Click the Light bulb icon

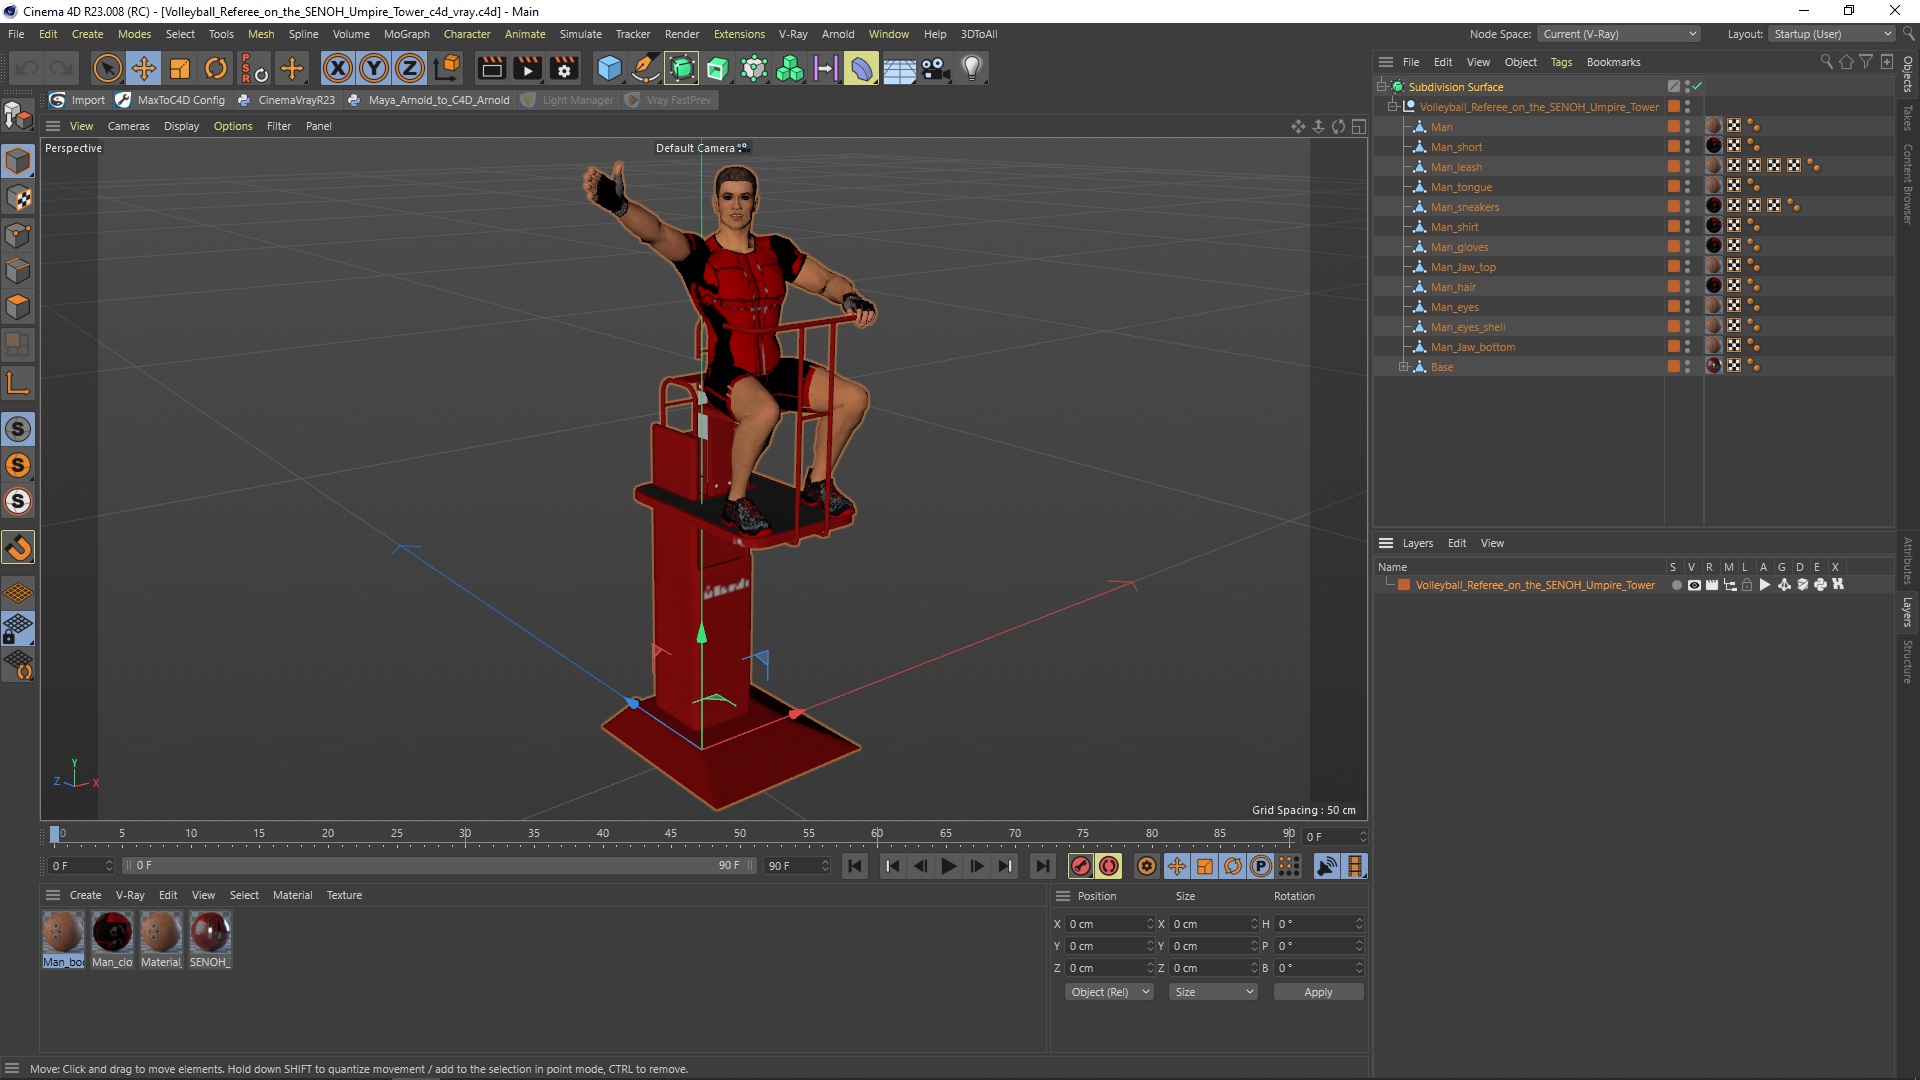coord(971,68)
